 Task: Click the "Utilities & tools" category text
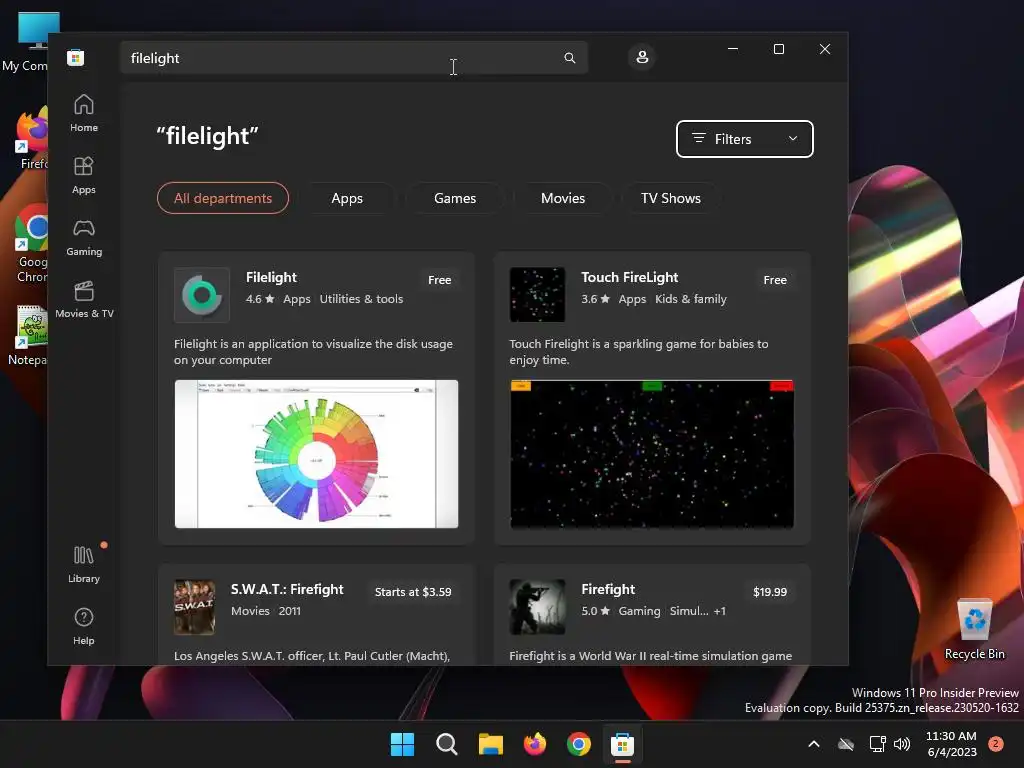361,299
